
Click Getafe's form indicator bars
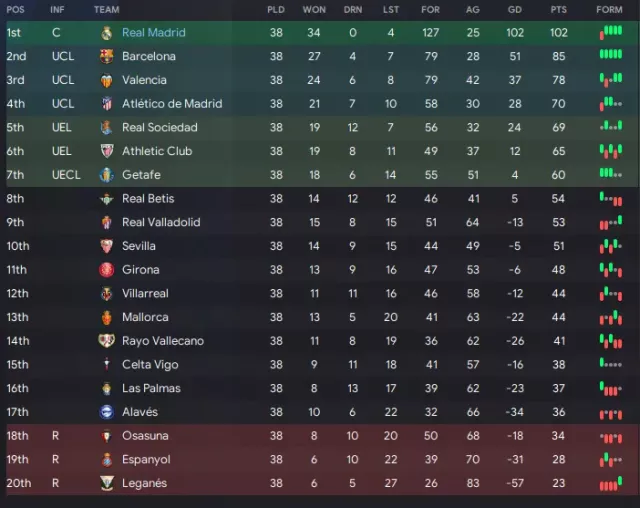click(611, 173)
